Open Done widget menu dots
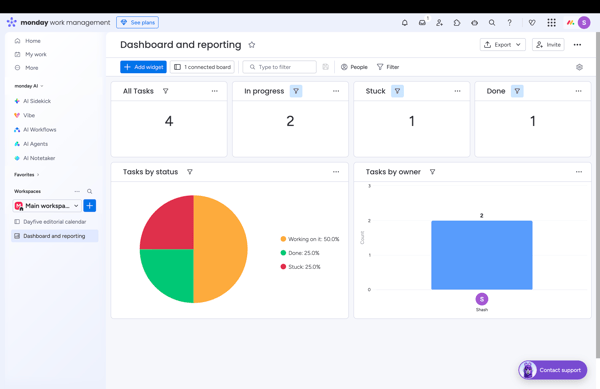Screen dimensions: 600x389 click(x=578, y=91)
